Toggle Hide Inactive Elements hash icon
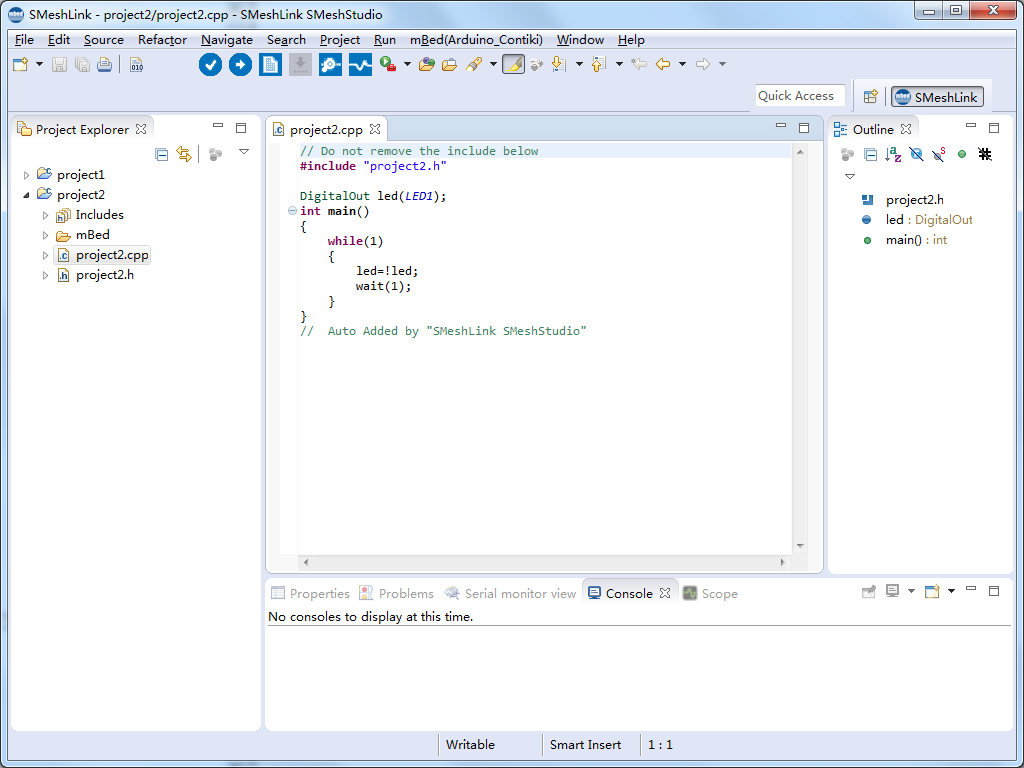The image size is (1024, 768). click(x=985, y=154)
